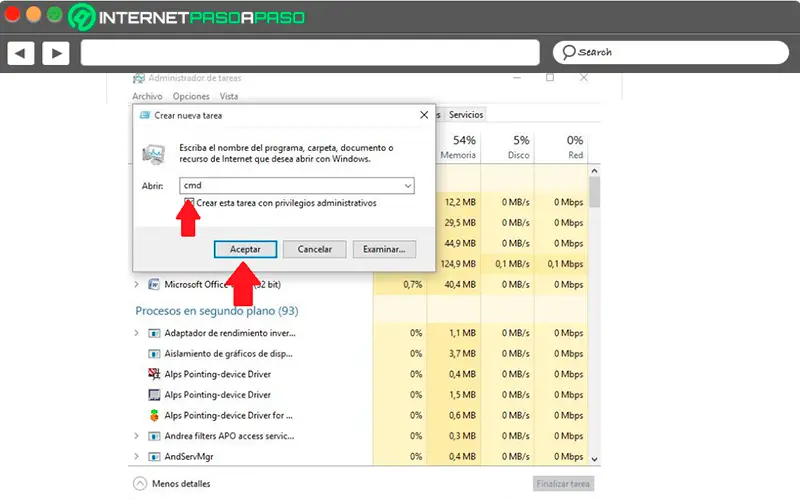
Task: Click the process list scroll down arrow
Action: [594, 459]
